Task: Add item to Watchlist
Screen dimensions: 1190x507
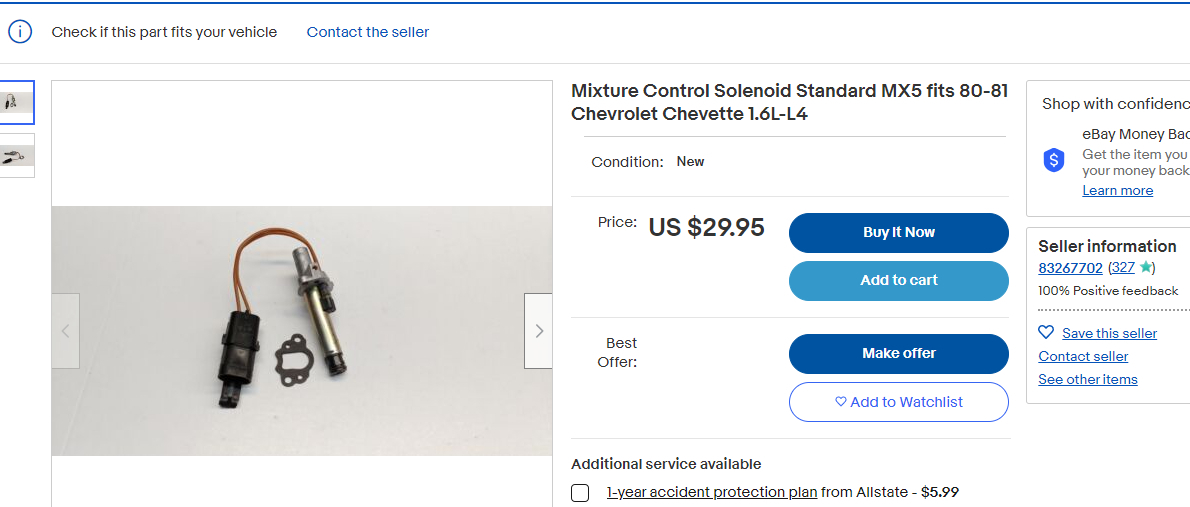Action: pyautogui.click(x=898, y=402)
